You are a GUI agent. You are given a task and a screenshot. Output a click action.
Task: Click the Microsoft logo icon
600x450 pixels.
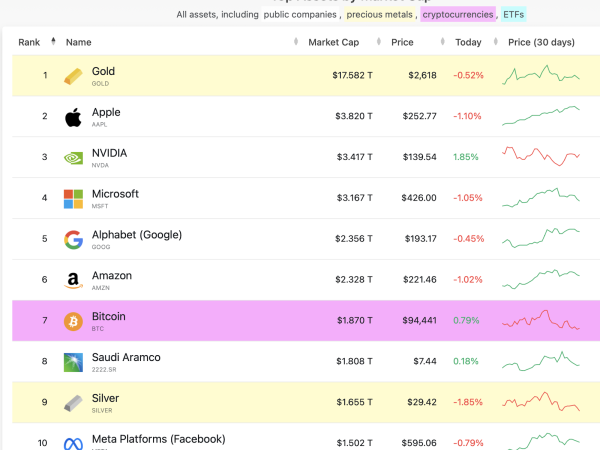(73, 199)
